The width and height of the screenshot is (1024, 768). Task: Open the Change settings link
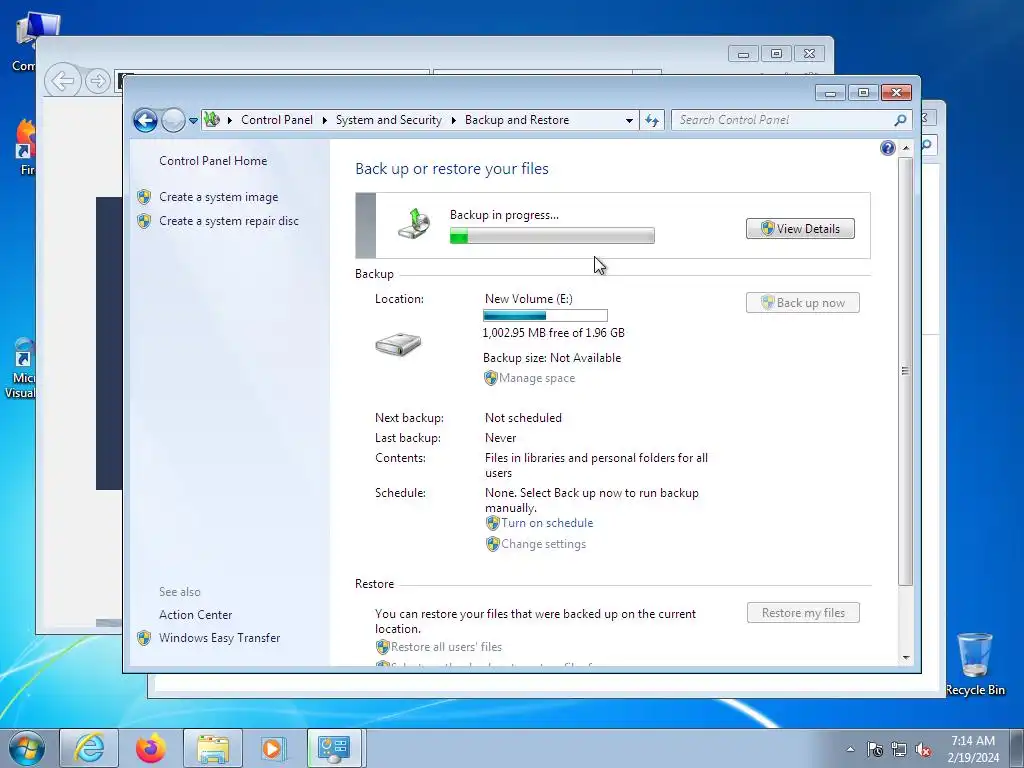coord(543,544)
